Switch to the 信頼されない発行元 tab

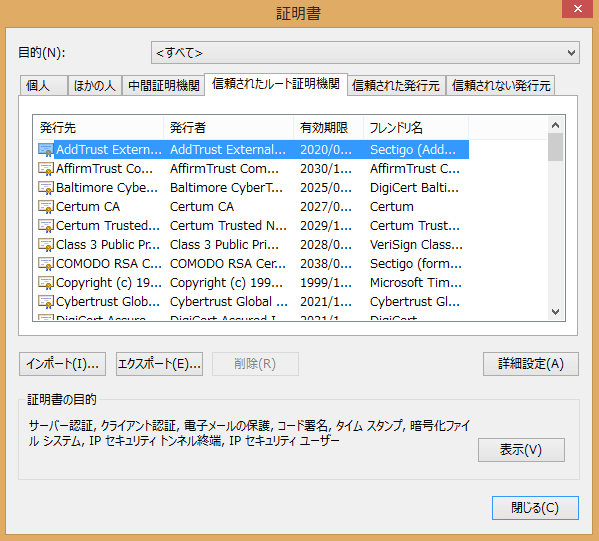pyautogui.click(x=501, y=86)
